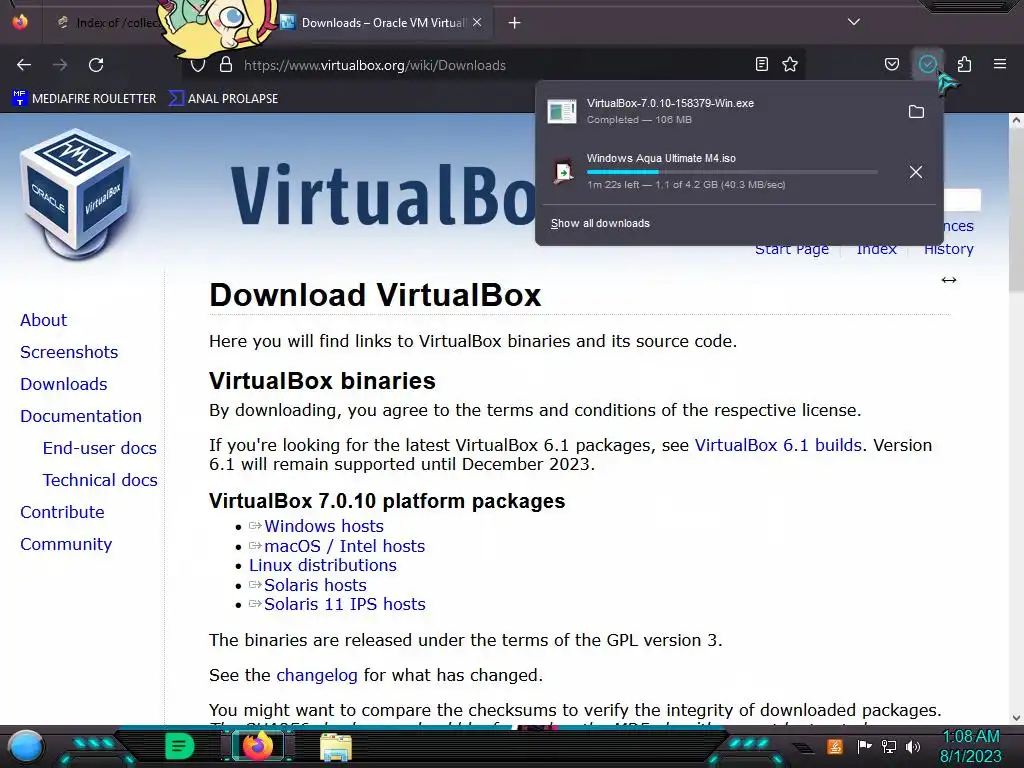Click the Solaris hosts link
Viewport: 1024px width, 768px height.
point(315,585)
